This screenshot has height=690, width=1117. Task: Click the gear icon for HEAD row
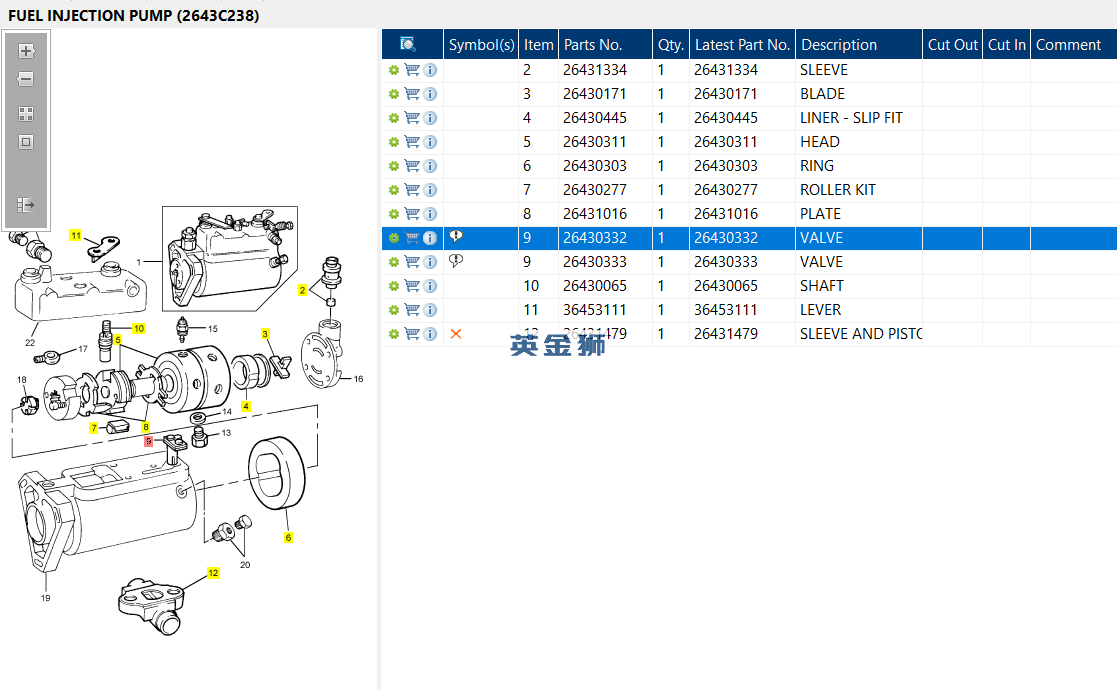pos(394,142)
